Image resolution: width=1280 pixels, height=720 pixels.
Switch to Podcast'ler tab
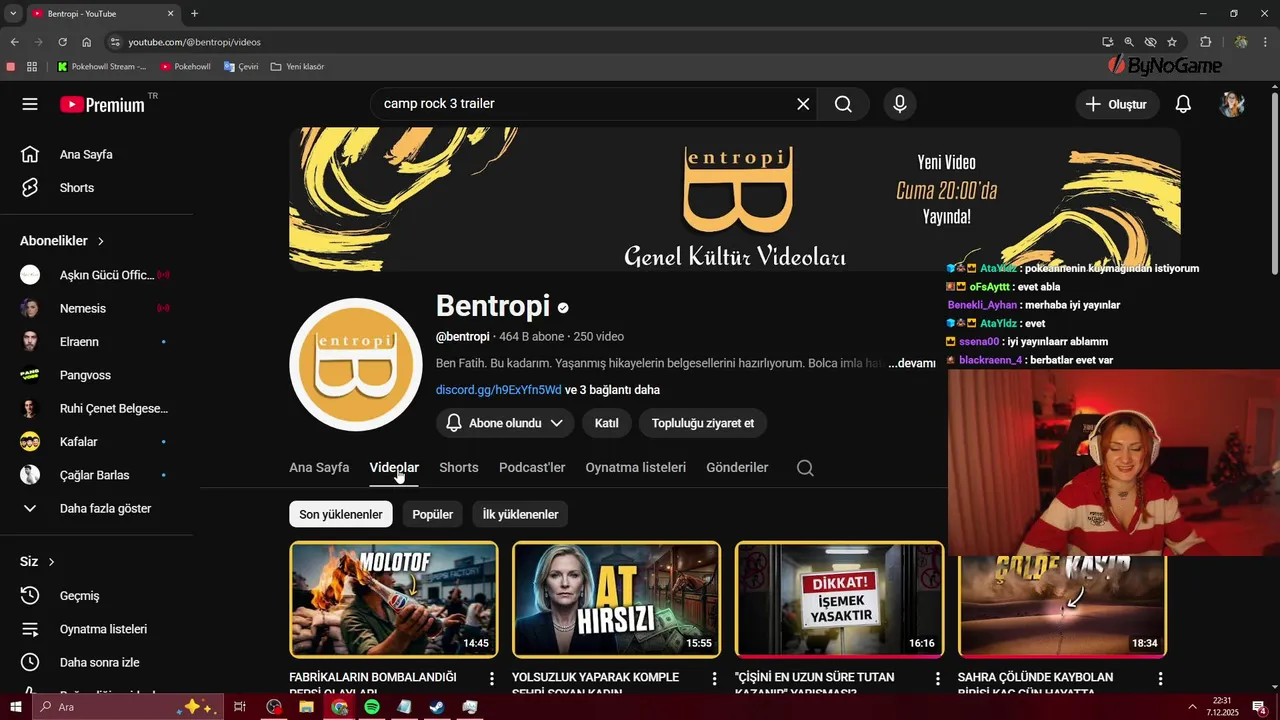pyautogui.click(x=532, y=468)
